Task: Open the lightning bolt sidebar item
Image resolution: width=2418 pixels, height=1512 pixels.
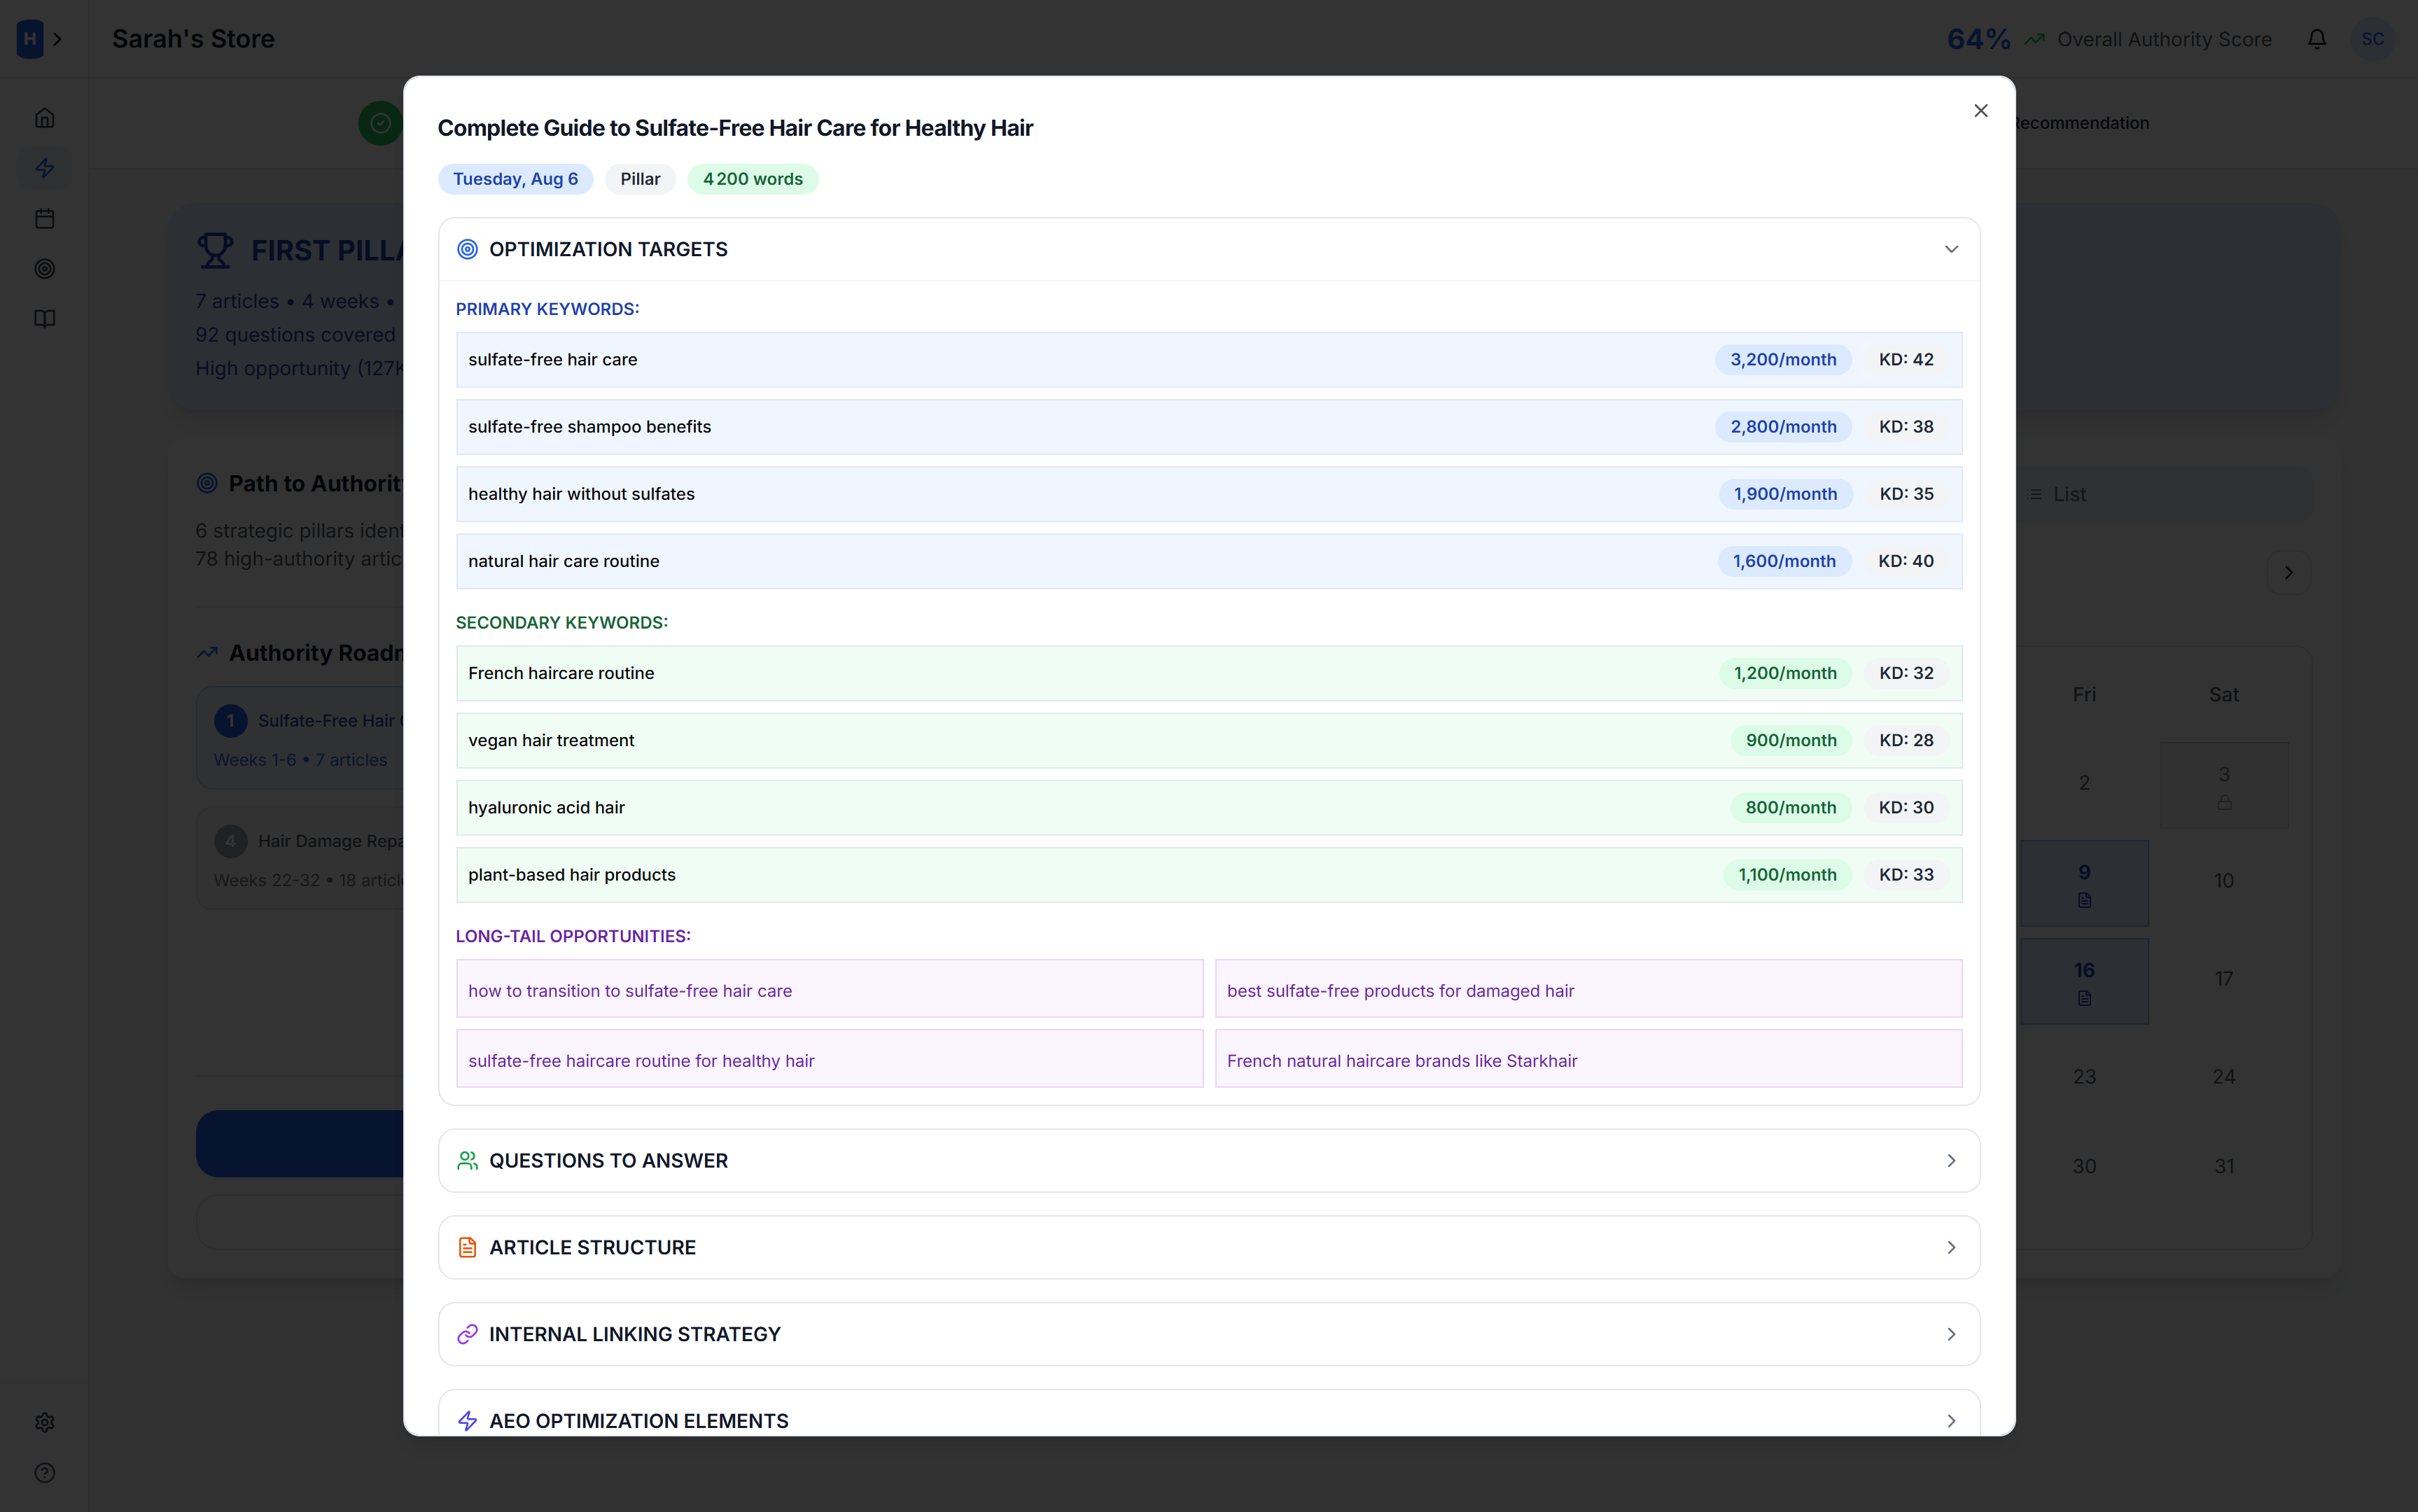Action: (45, 168)
